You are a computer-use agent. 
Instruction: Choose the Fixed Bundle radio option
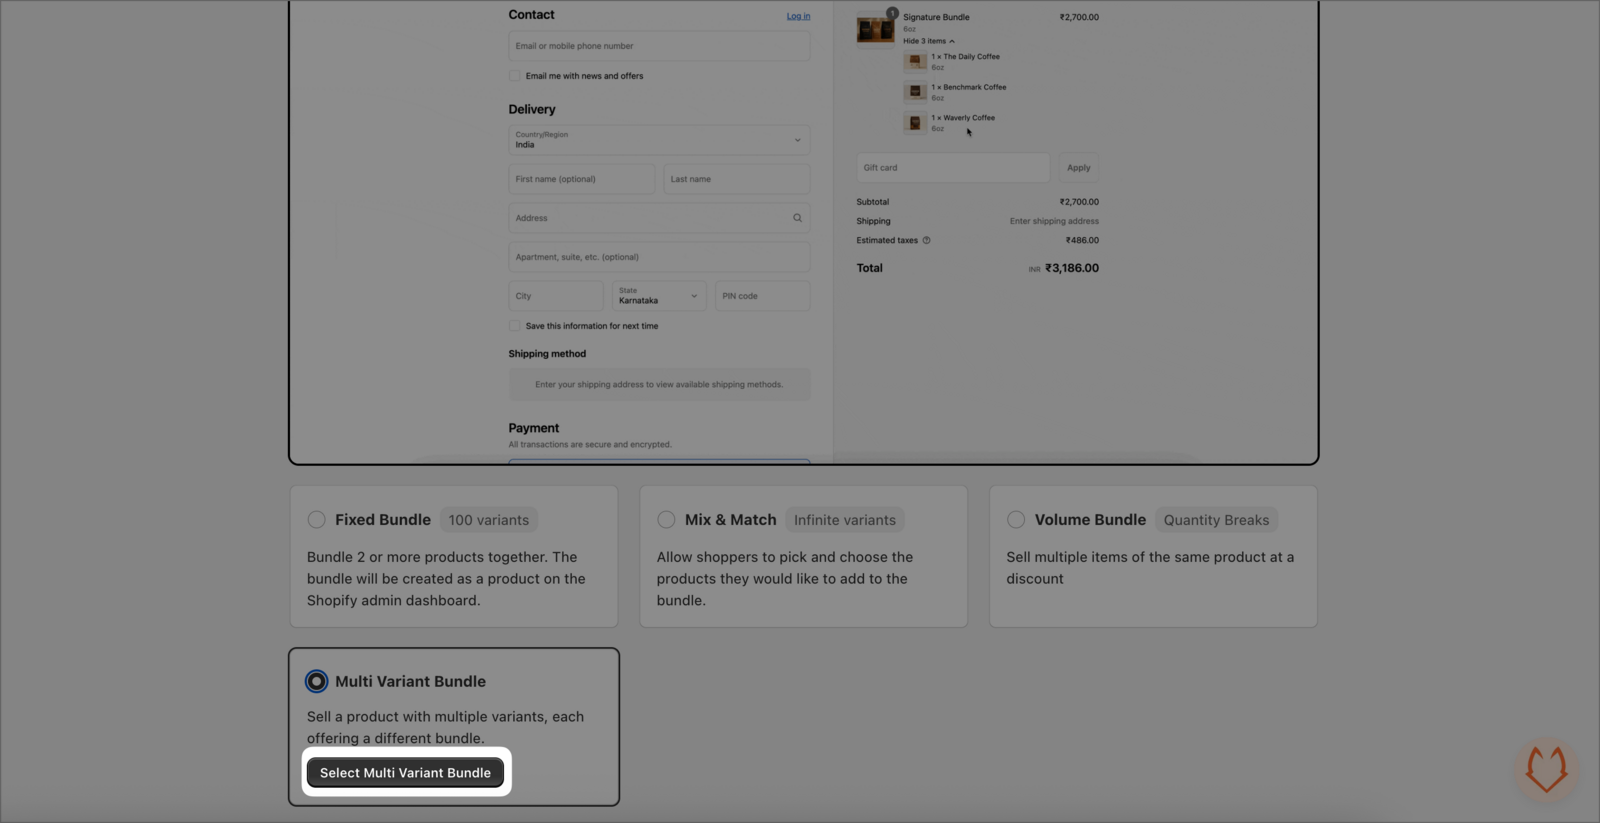(x=316, y=520)
